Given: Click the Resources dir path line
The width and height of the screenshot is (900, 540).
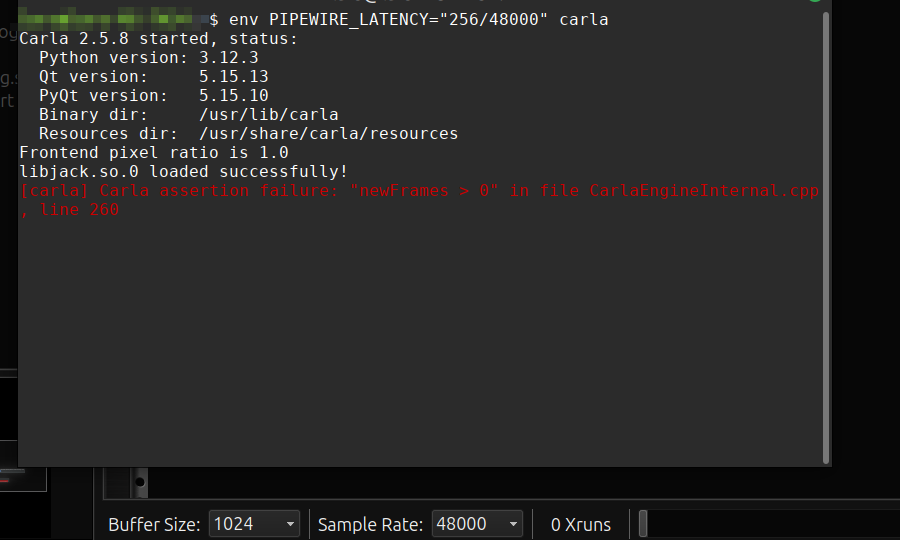Looking at the screenshot, I should point(249,133).
